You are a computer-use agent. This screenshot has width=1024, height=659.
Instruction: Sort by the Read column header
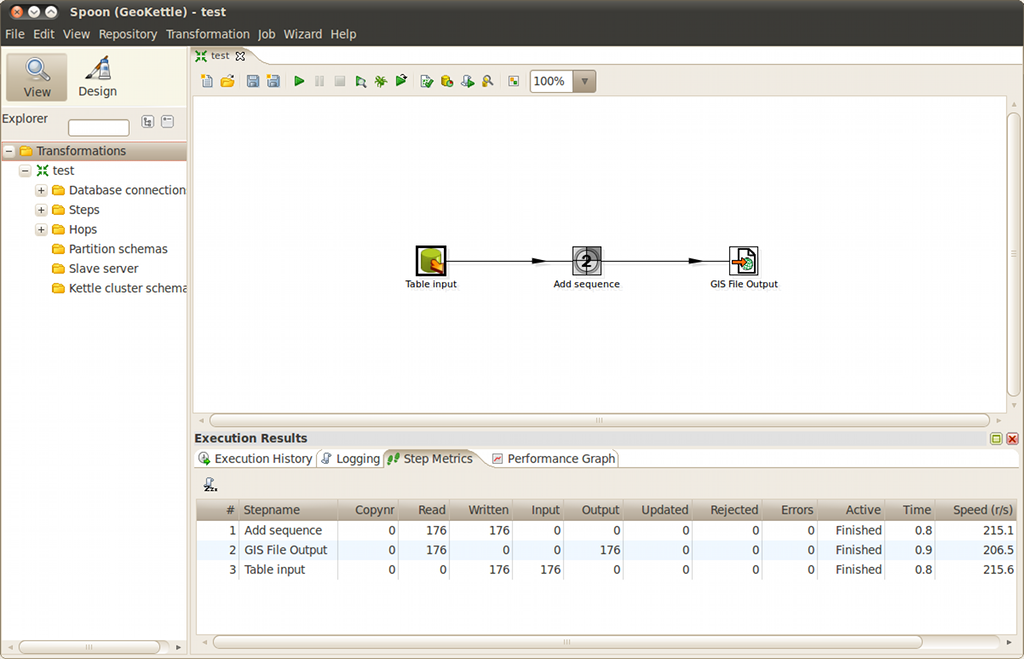click(x=424, y=510)
